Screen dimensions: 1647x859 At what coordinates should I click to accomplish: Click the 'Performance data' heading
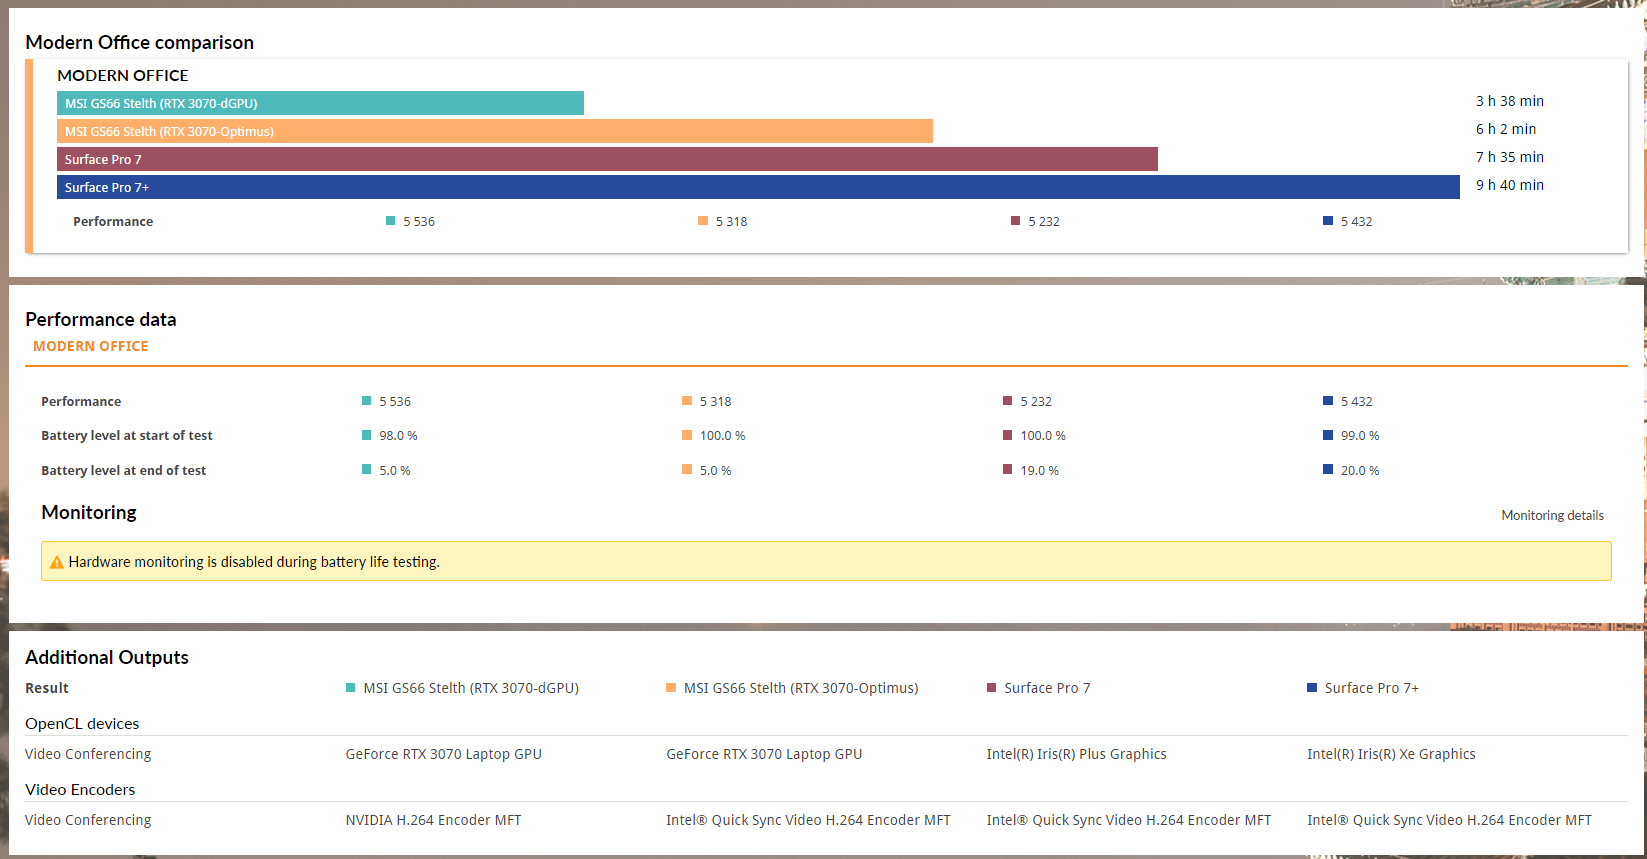click(101, 319)
